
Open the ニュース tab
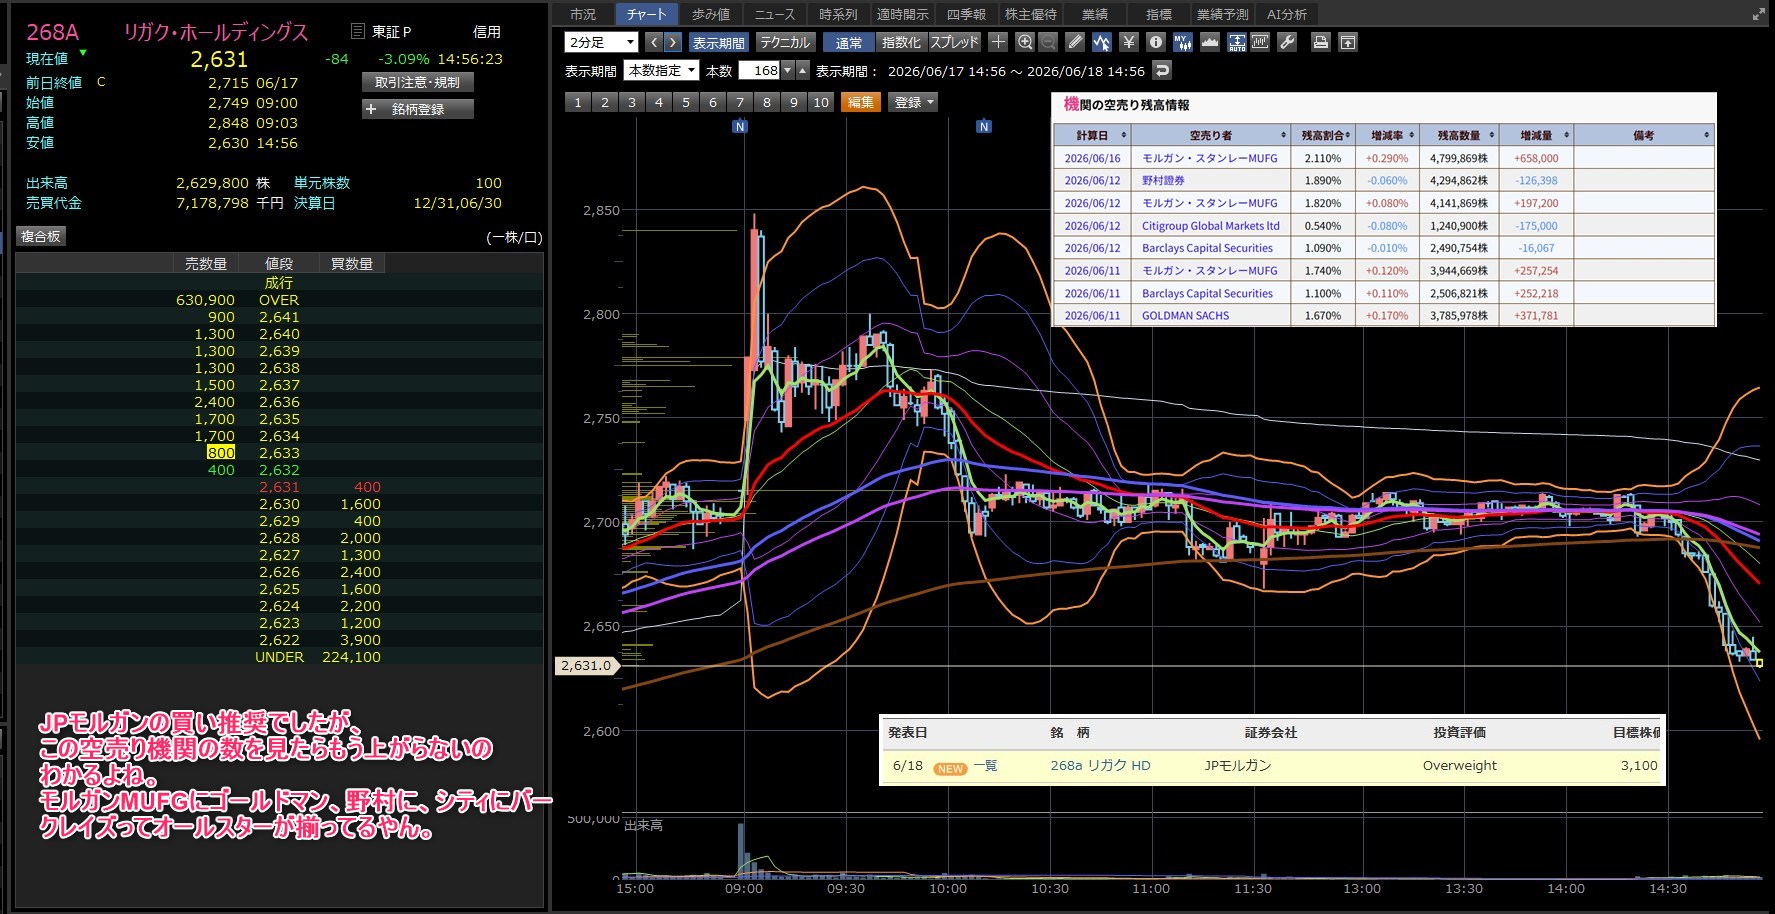click(775, 14)
